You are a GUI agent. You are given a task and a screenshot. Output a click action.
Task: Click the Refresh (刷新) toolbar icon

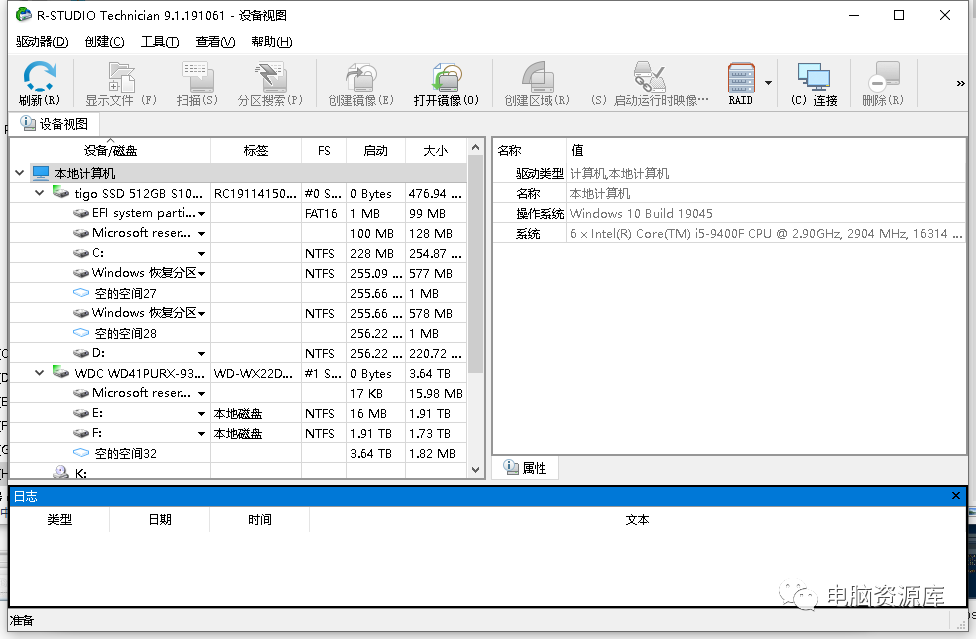39,77
